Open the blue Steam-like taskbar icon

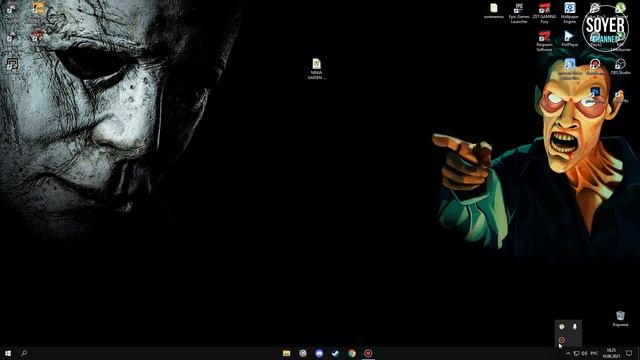tap(336, 353)
